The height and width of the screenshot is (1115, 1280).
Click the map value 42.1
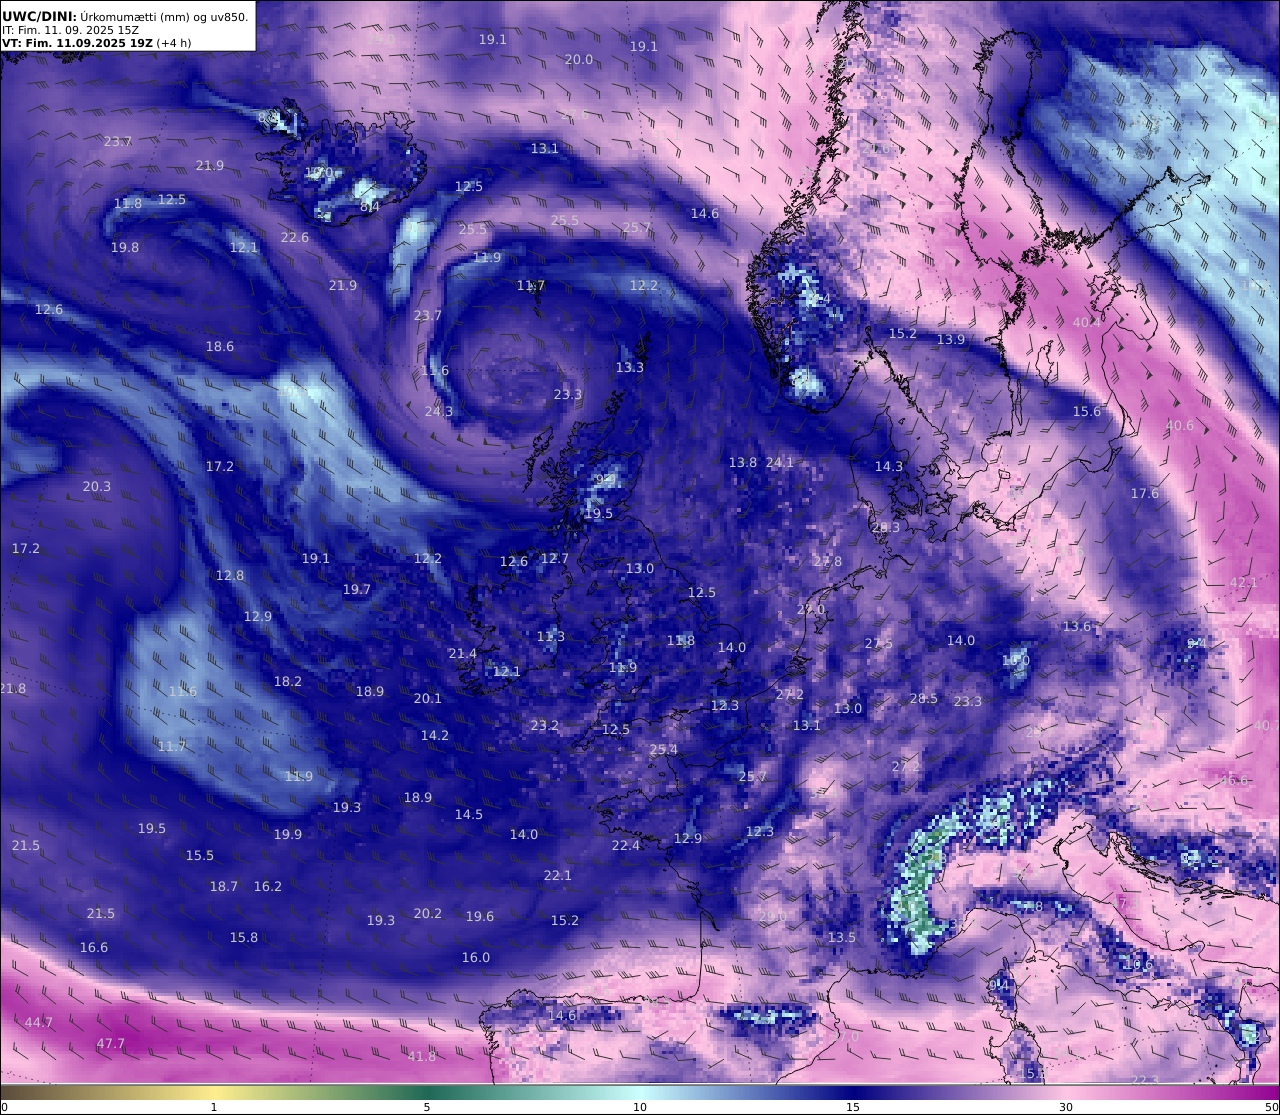(1244, 583)
